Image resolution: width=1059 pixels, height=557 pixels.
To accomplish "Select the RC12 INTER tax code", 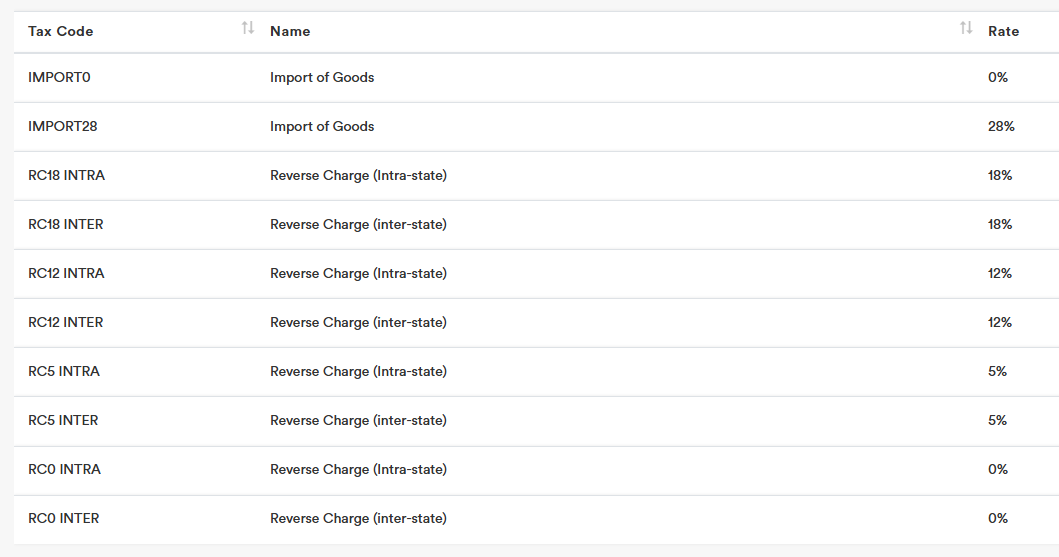I will [66, 322].
